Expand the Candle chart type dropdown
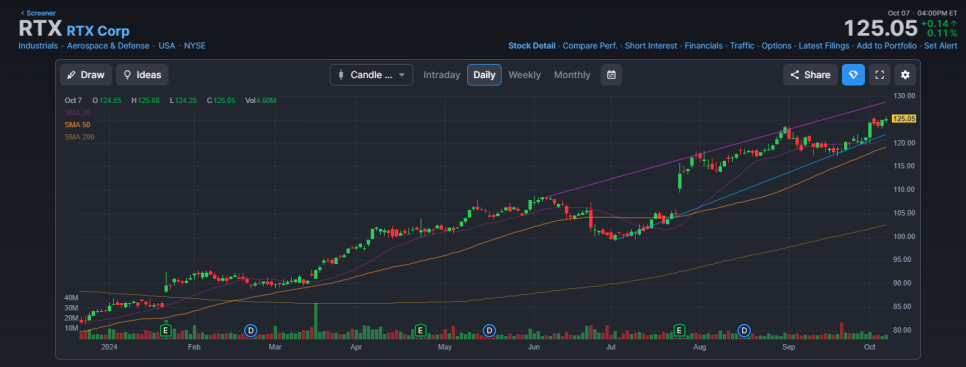The image size is (966, 367). pos(371,75)
